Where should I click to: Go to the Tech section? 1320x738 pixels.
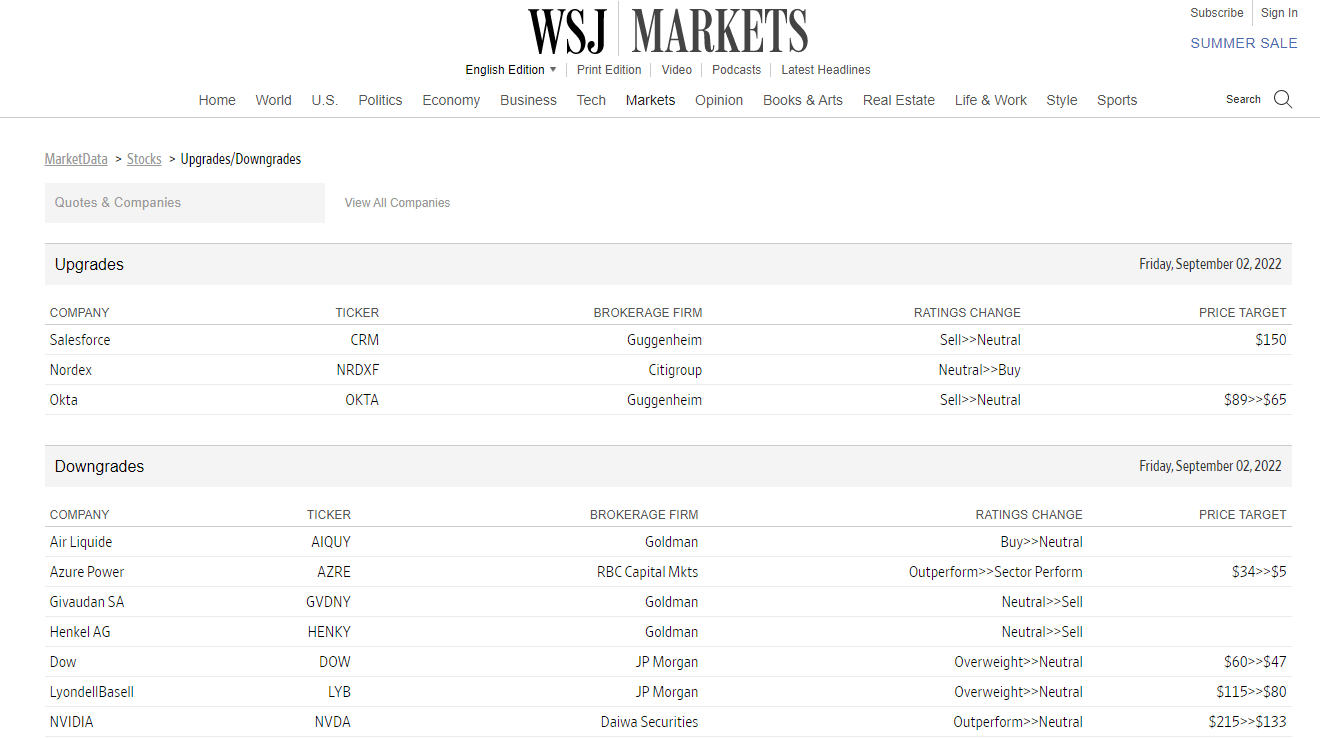point(591,100)
